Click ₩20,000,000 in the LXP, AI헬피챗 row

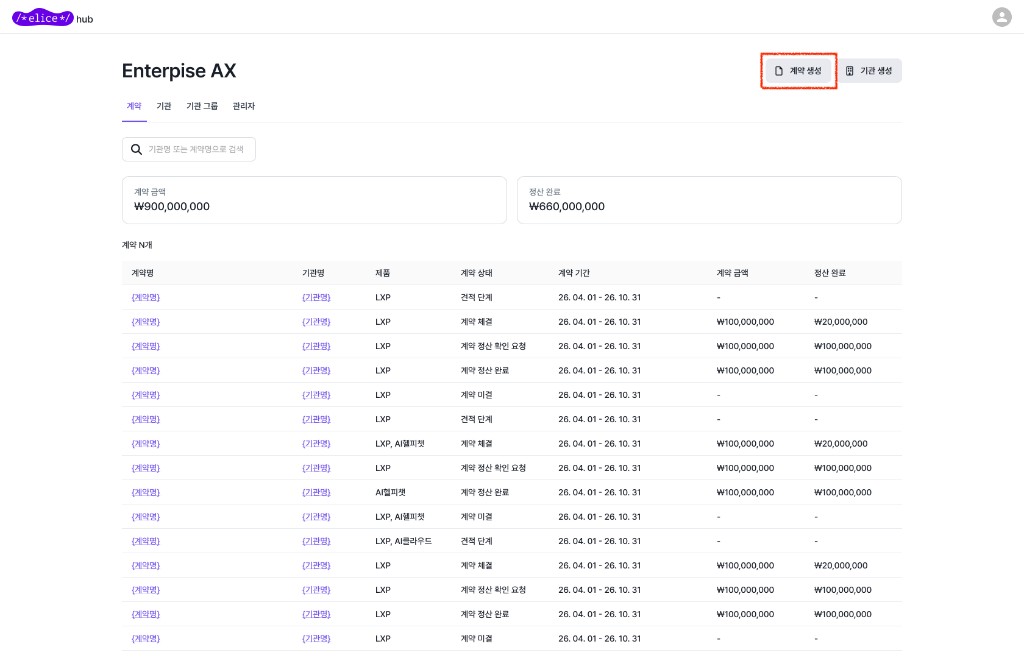[x=841, y=443]
